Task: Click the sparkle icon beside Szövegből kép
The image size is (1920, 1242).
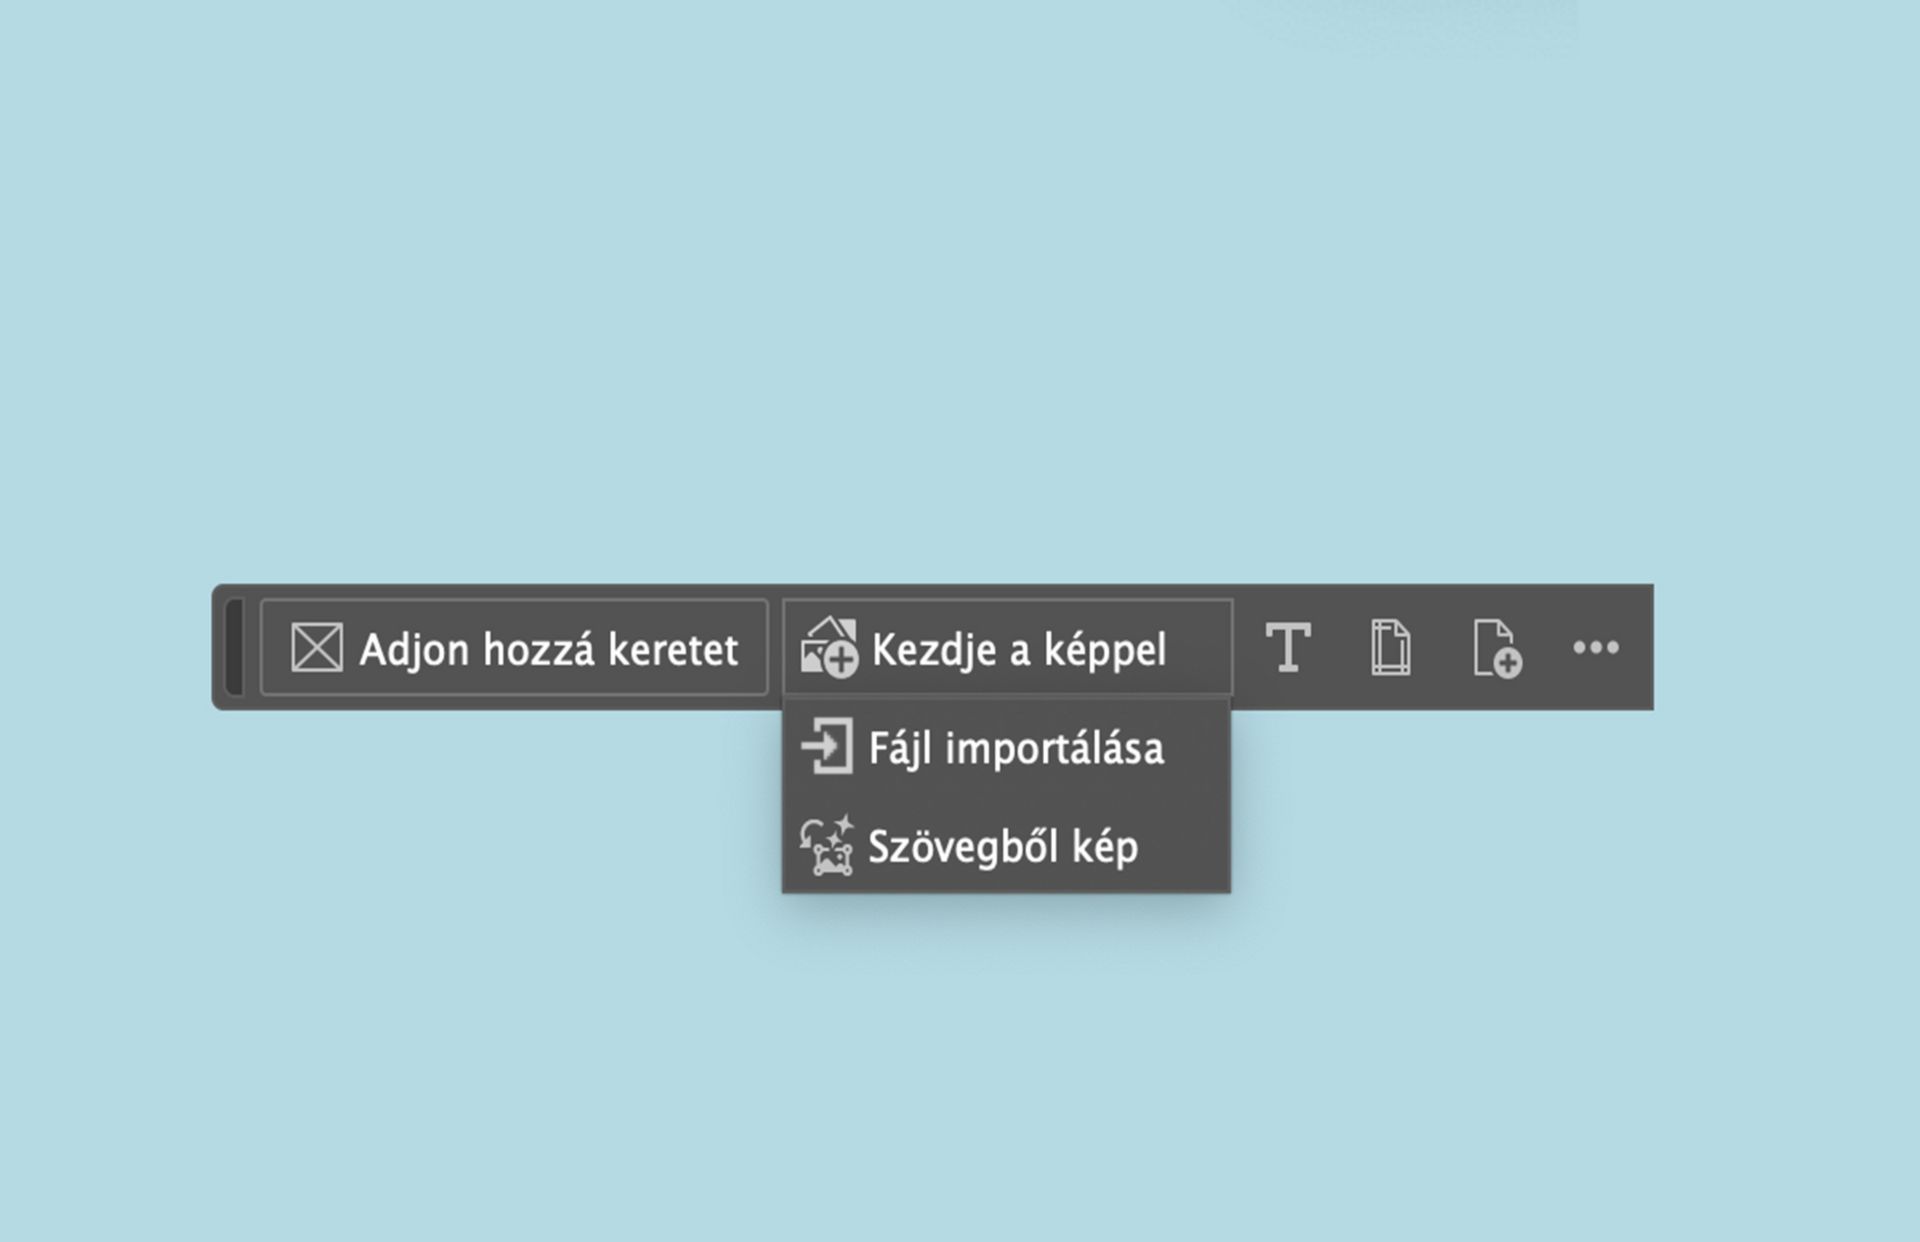Action: coord(827,846)
